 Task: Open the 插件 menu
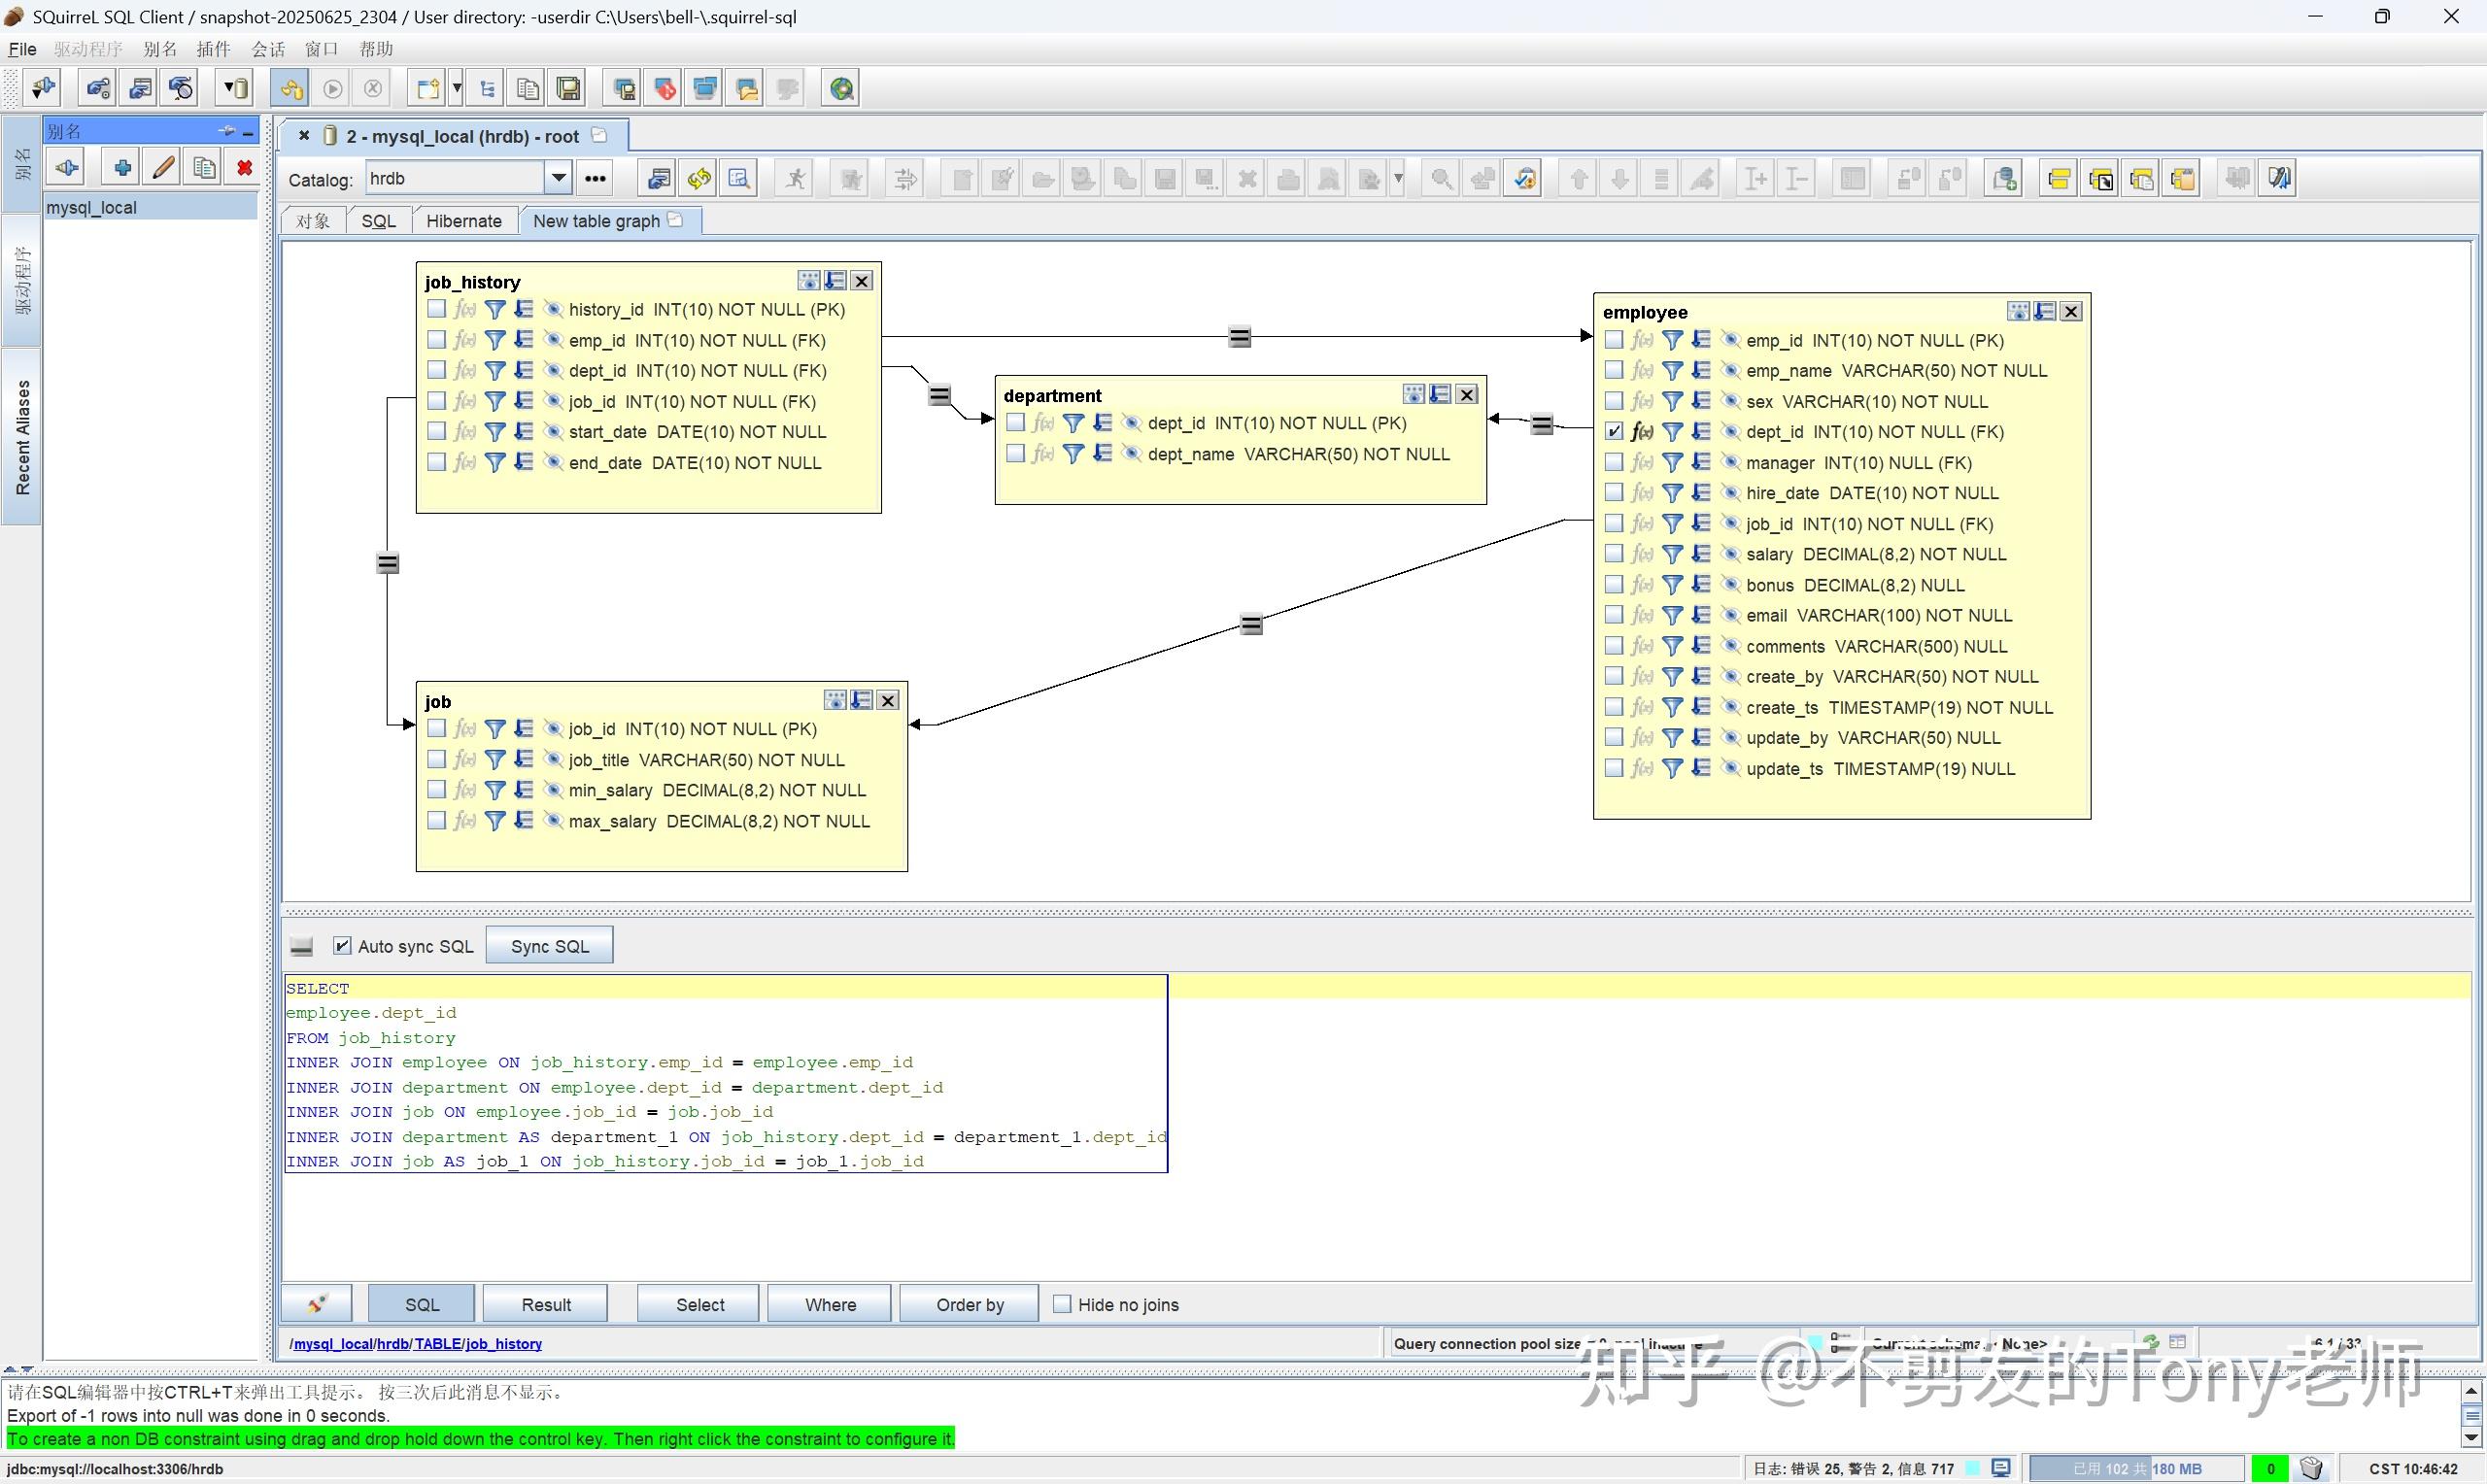tap(214, 49)
